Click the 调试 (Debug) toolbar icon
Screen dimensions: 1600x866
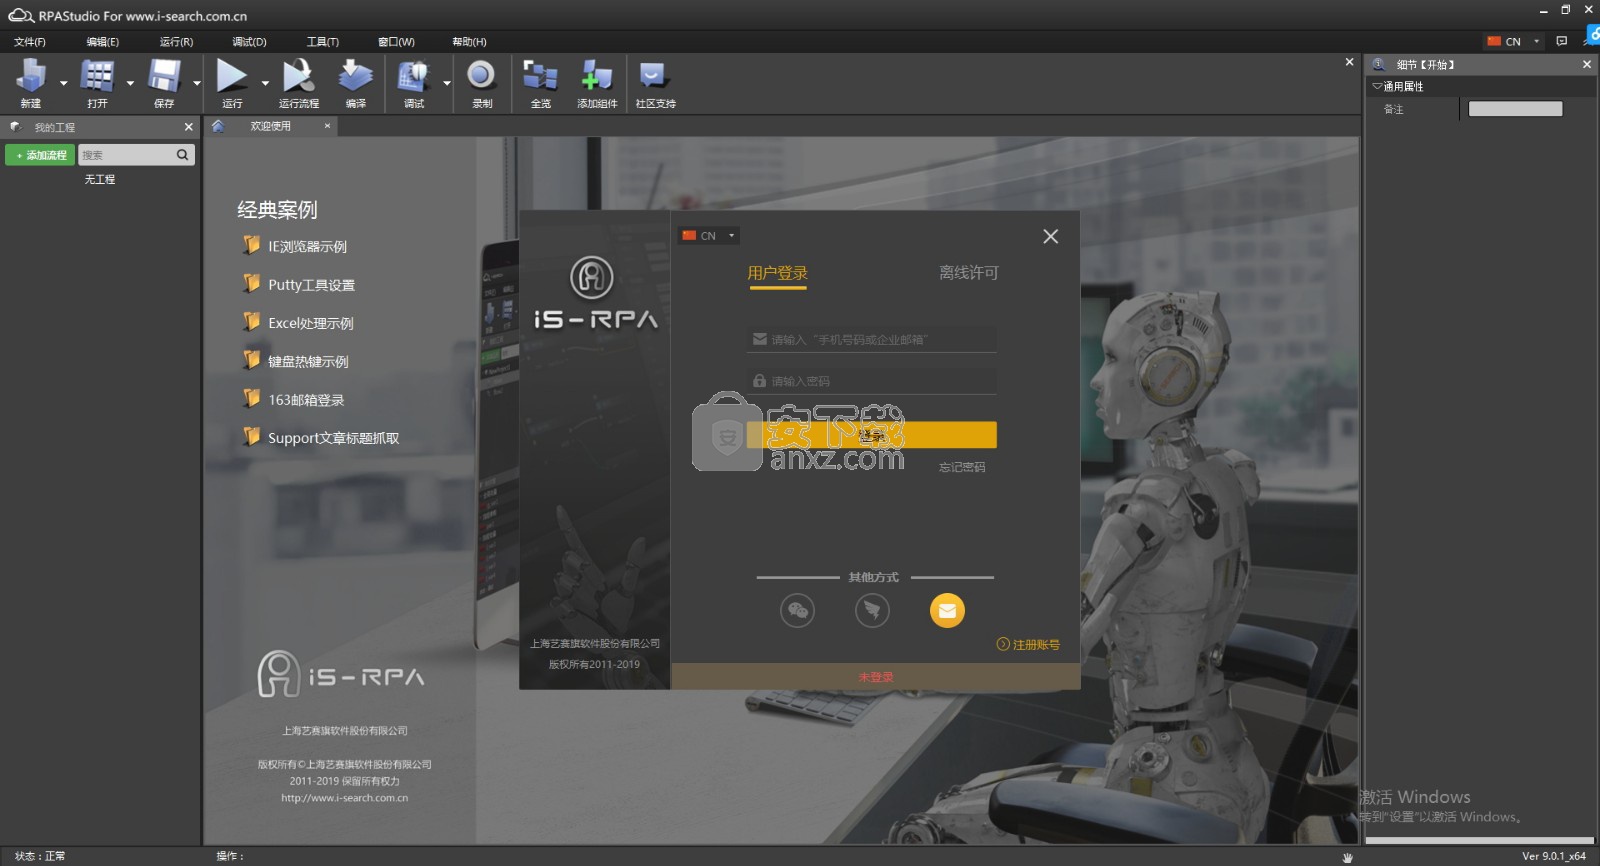(x=414, y=76)
